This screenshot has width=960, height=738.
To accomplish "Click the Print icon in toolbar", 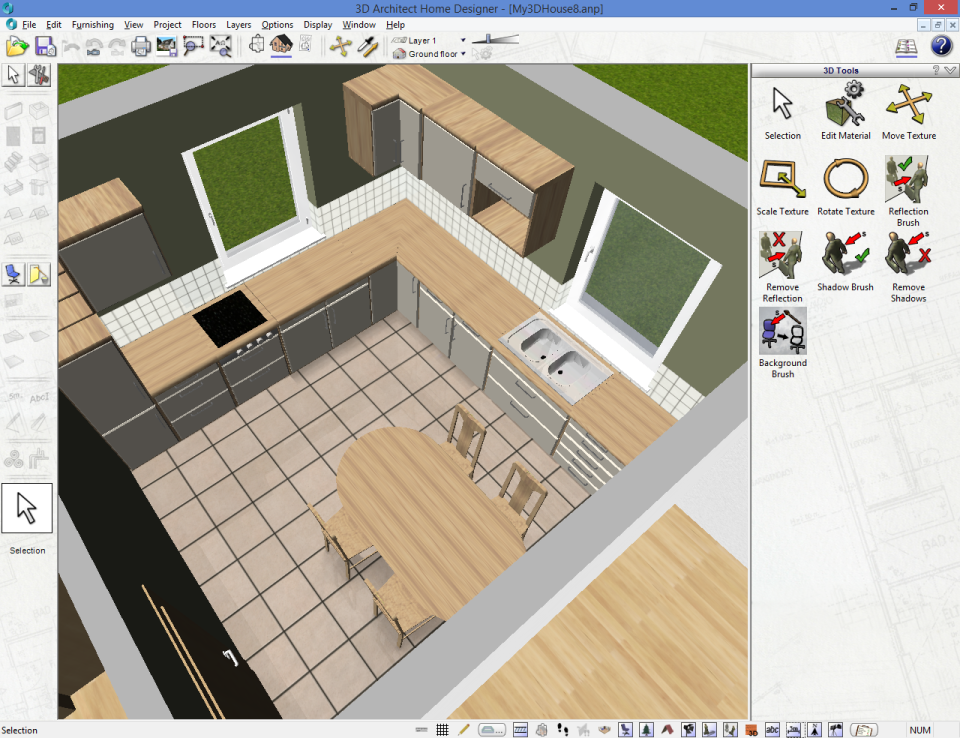I will [x=141, y=47].
